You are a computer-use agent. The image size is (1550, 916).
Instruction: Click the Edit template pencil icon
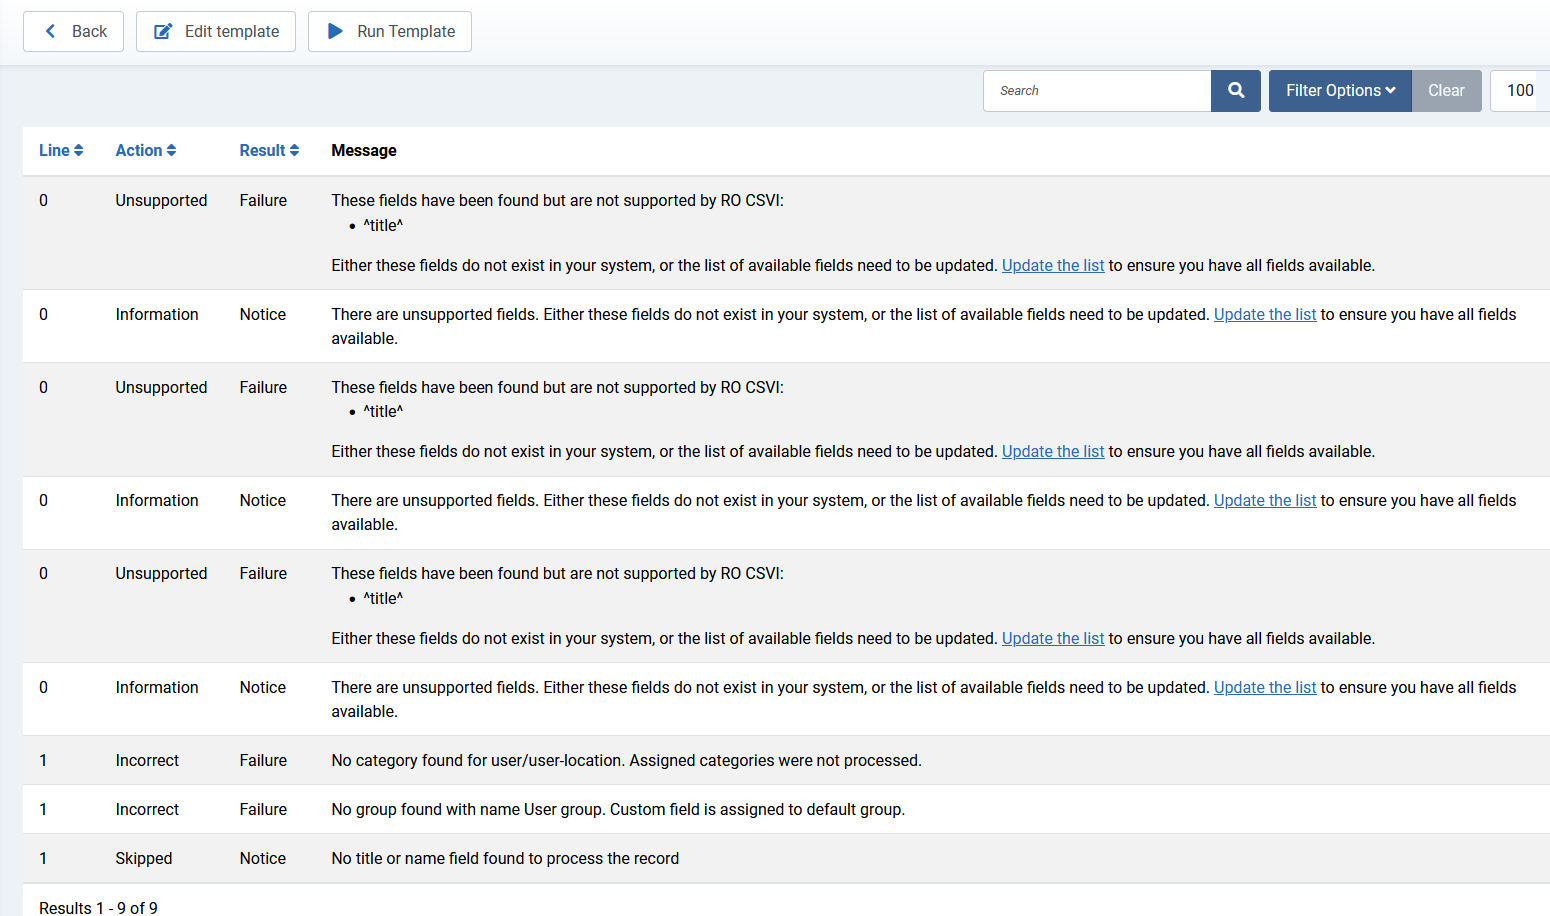point(162,32)
